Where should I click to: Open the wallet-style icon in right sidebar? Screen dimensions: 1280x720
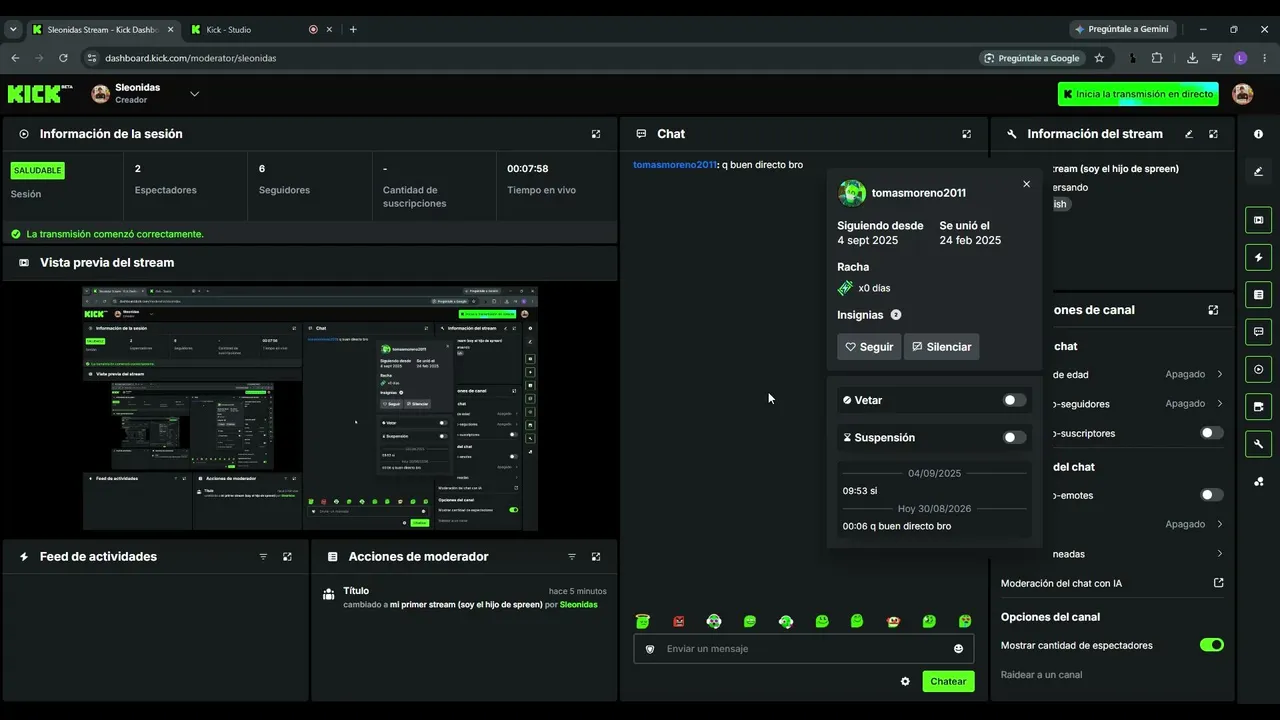coord(1259,407)
